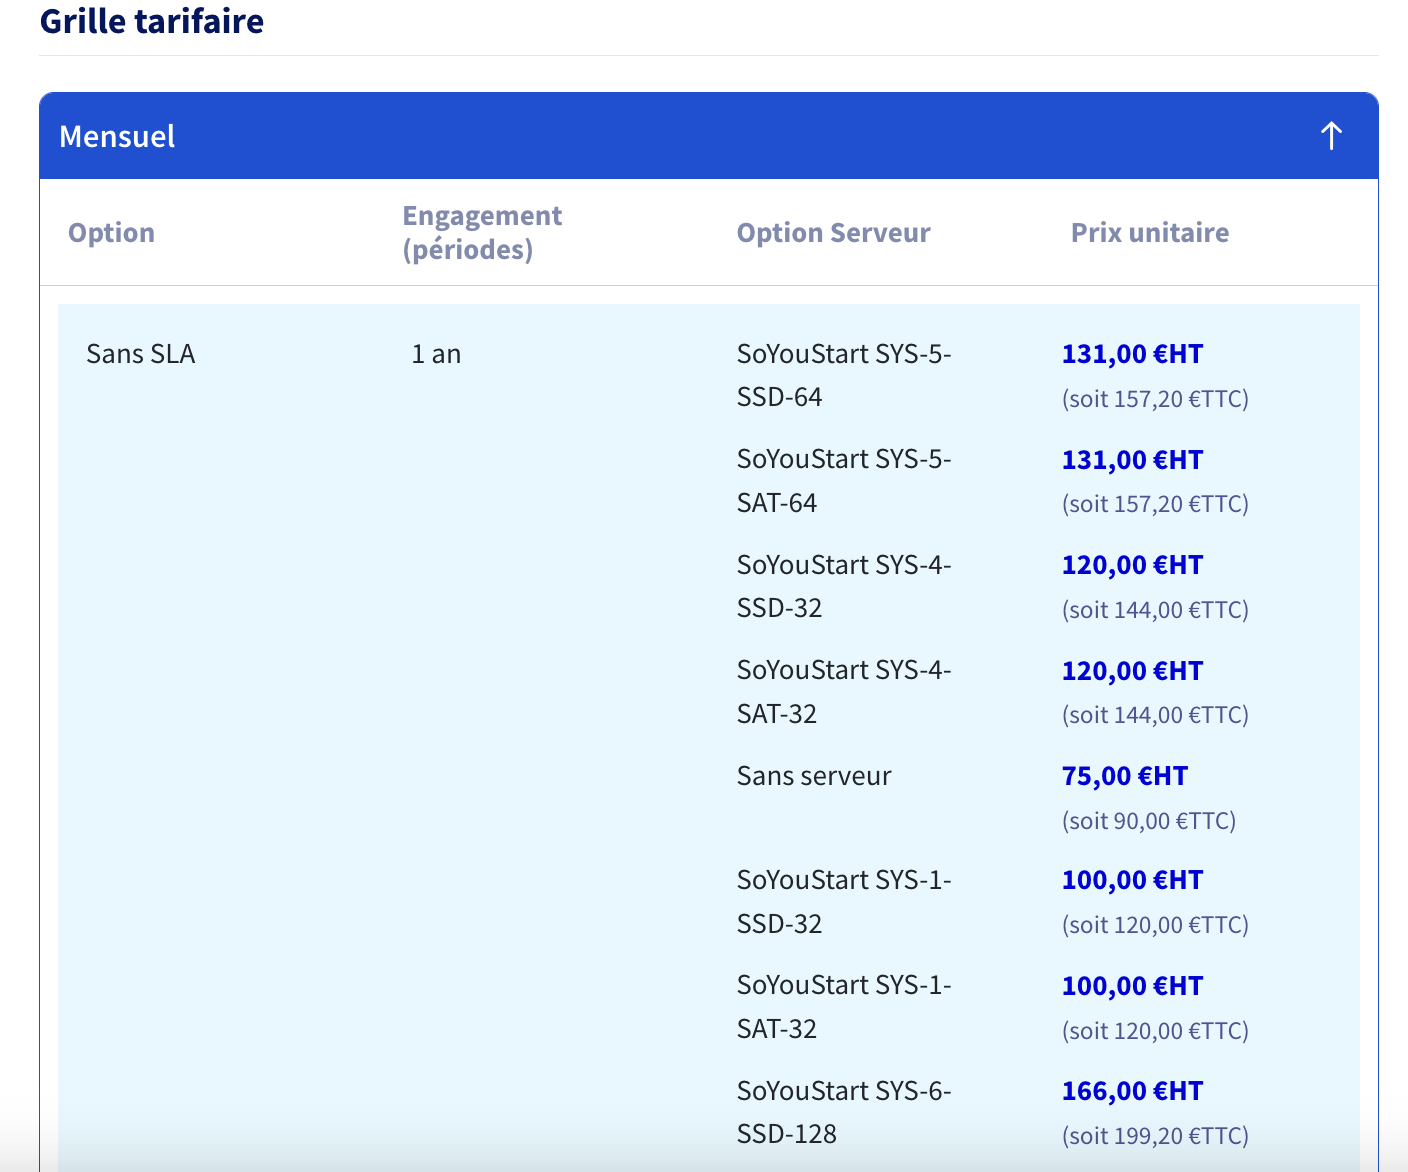Click the Mensuel accordion header title

pos(117,137)
